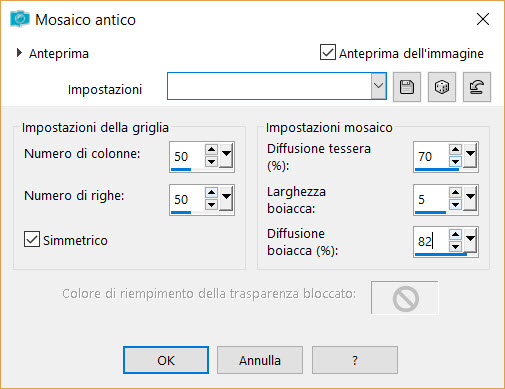
Task: Increase Diffusione tessera value with up arrow
Action: (455, 149)
